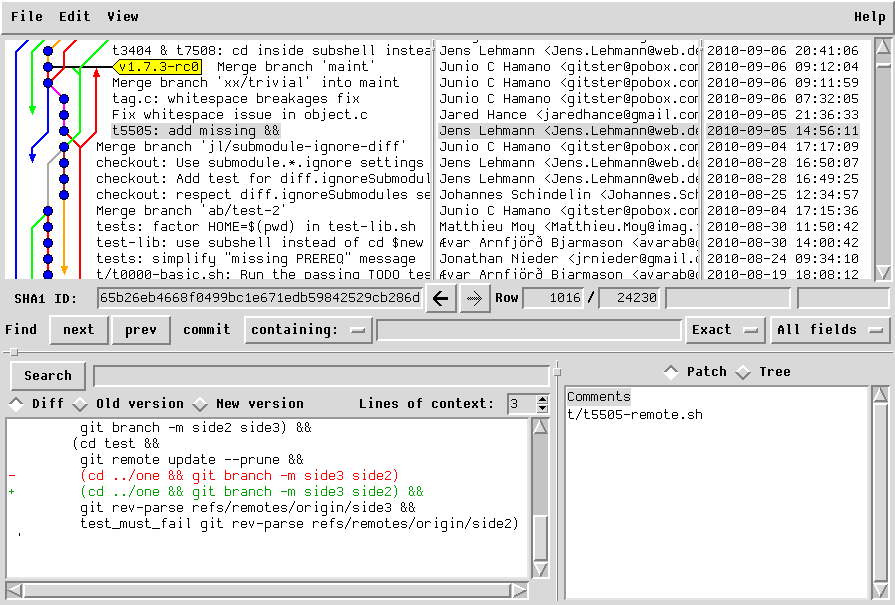Screen dimensions: 895x605
Task: Select commit 'Merge branch 'ab/test-2''
Action: click(x=191, y=211)
